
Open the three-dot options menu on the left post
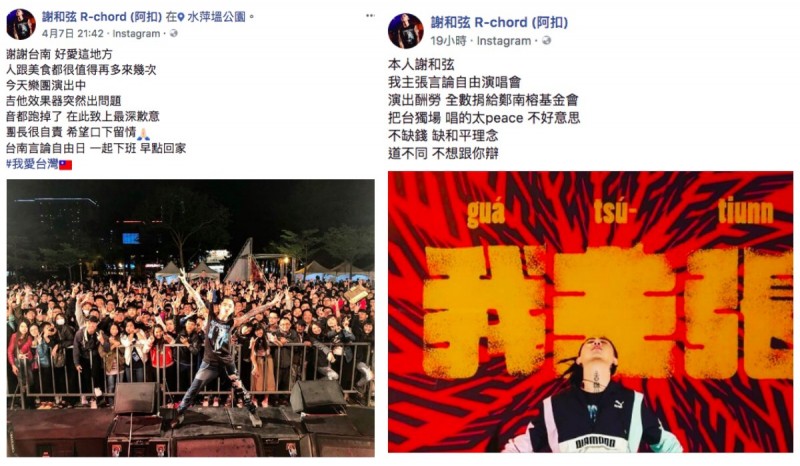click(x=370, y=16)
